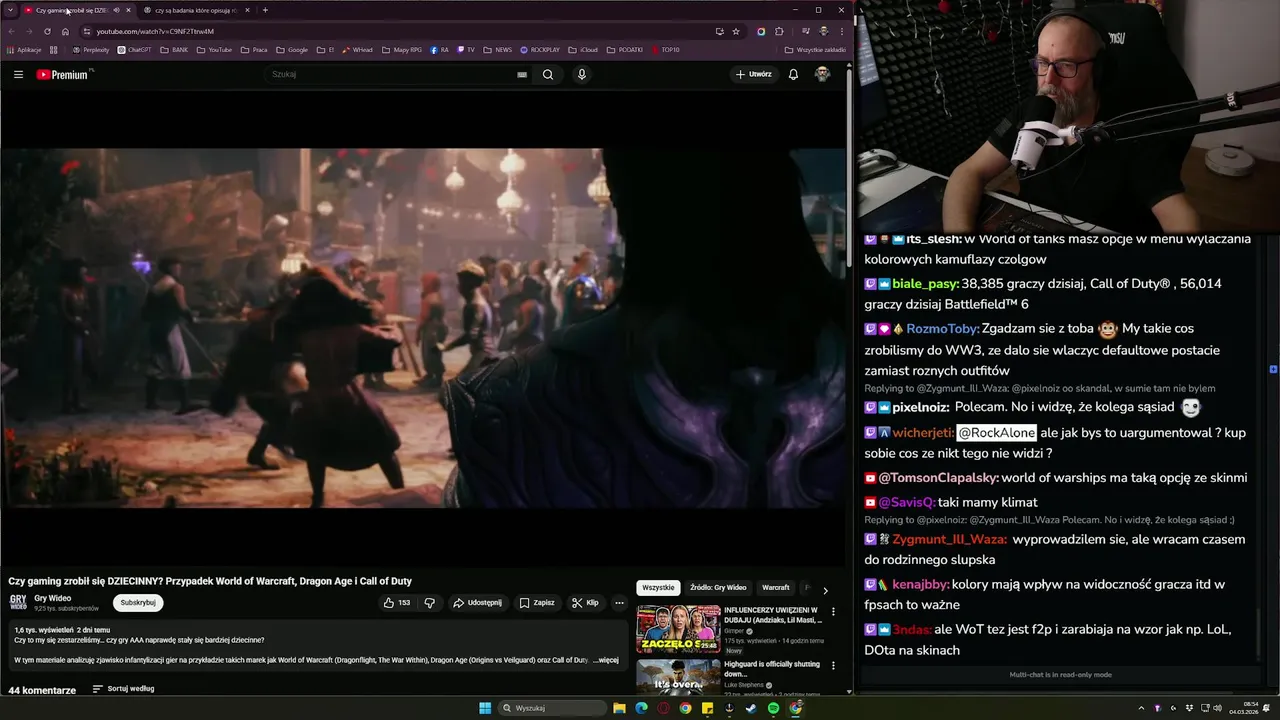The image size is (1280, 720).
Task: Open the browser three-dot menu
Action: click(841, 31)
